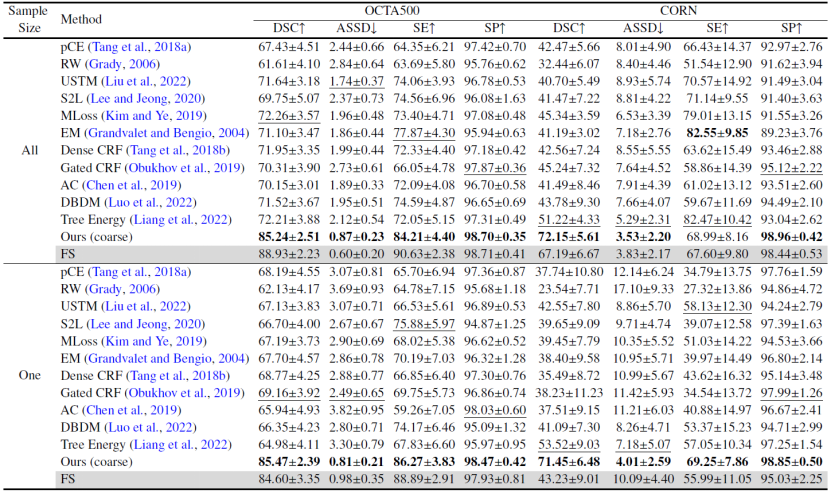Select the One sample size label
831x493 pixels.
[x=29, y=375]
